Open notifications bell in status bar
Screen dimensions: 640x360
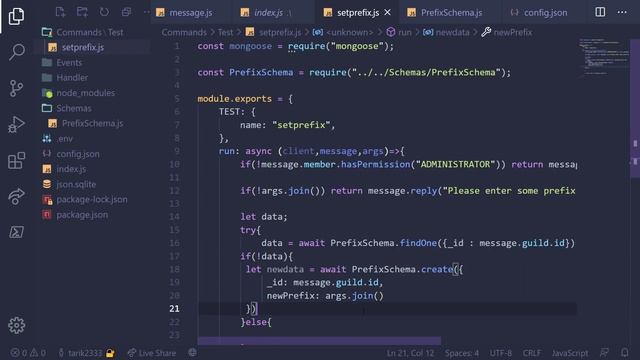[x=624, y=353]
